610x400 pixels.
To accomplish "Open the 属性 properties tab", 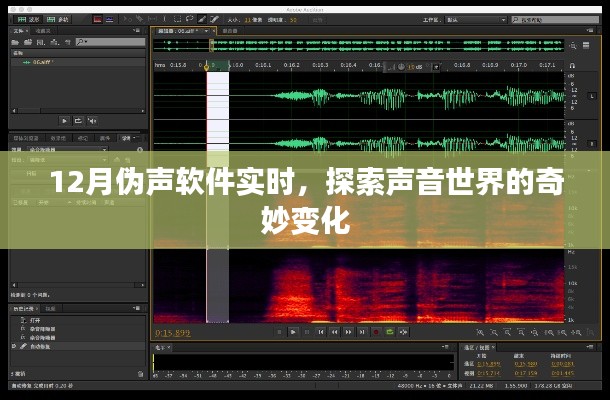I will (105, 138).
